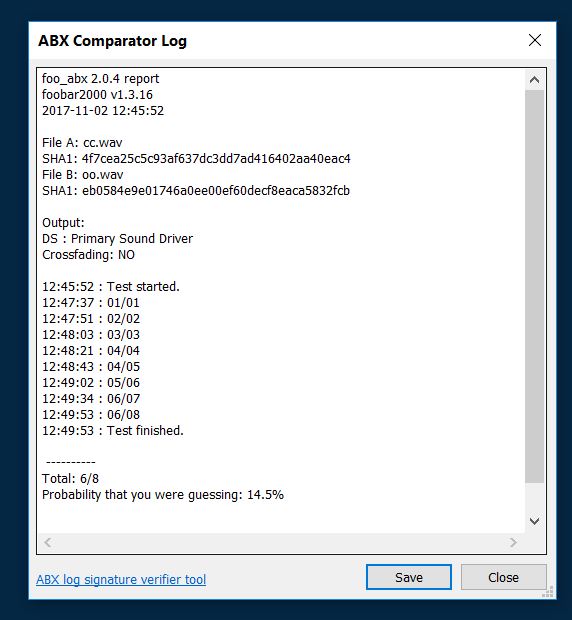The width and height of the screenshot is (572, 620).
Task: Click the horizontal scrollbar left arrow
Action: (48, 542)
